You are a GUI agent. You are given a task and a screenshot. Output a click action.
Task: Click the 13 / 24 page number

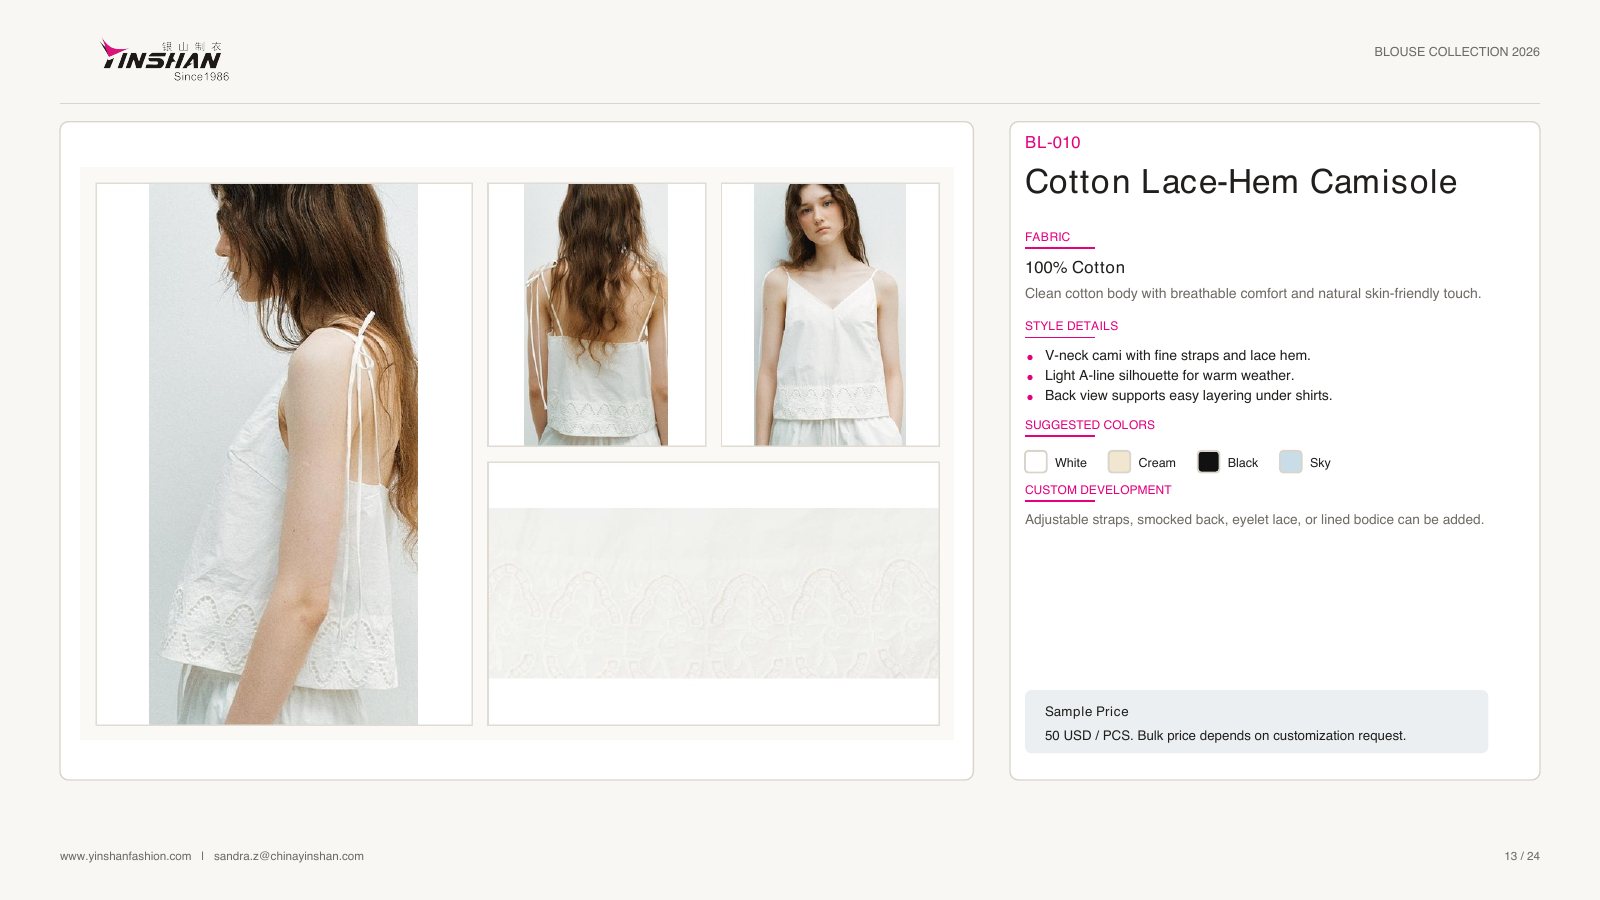[1522, 856]
